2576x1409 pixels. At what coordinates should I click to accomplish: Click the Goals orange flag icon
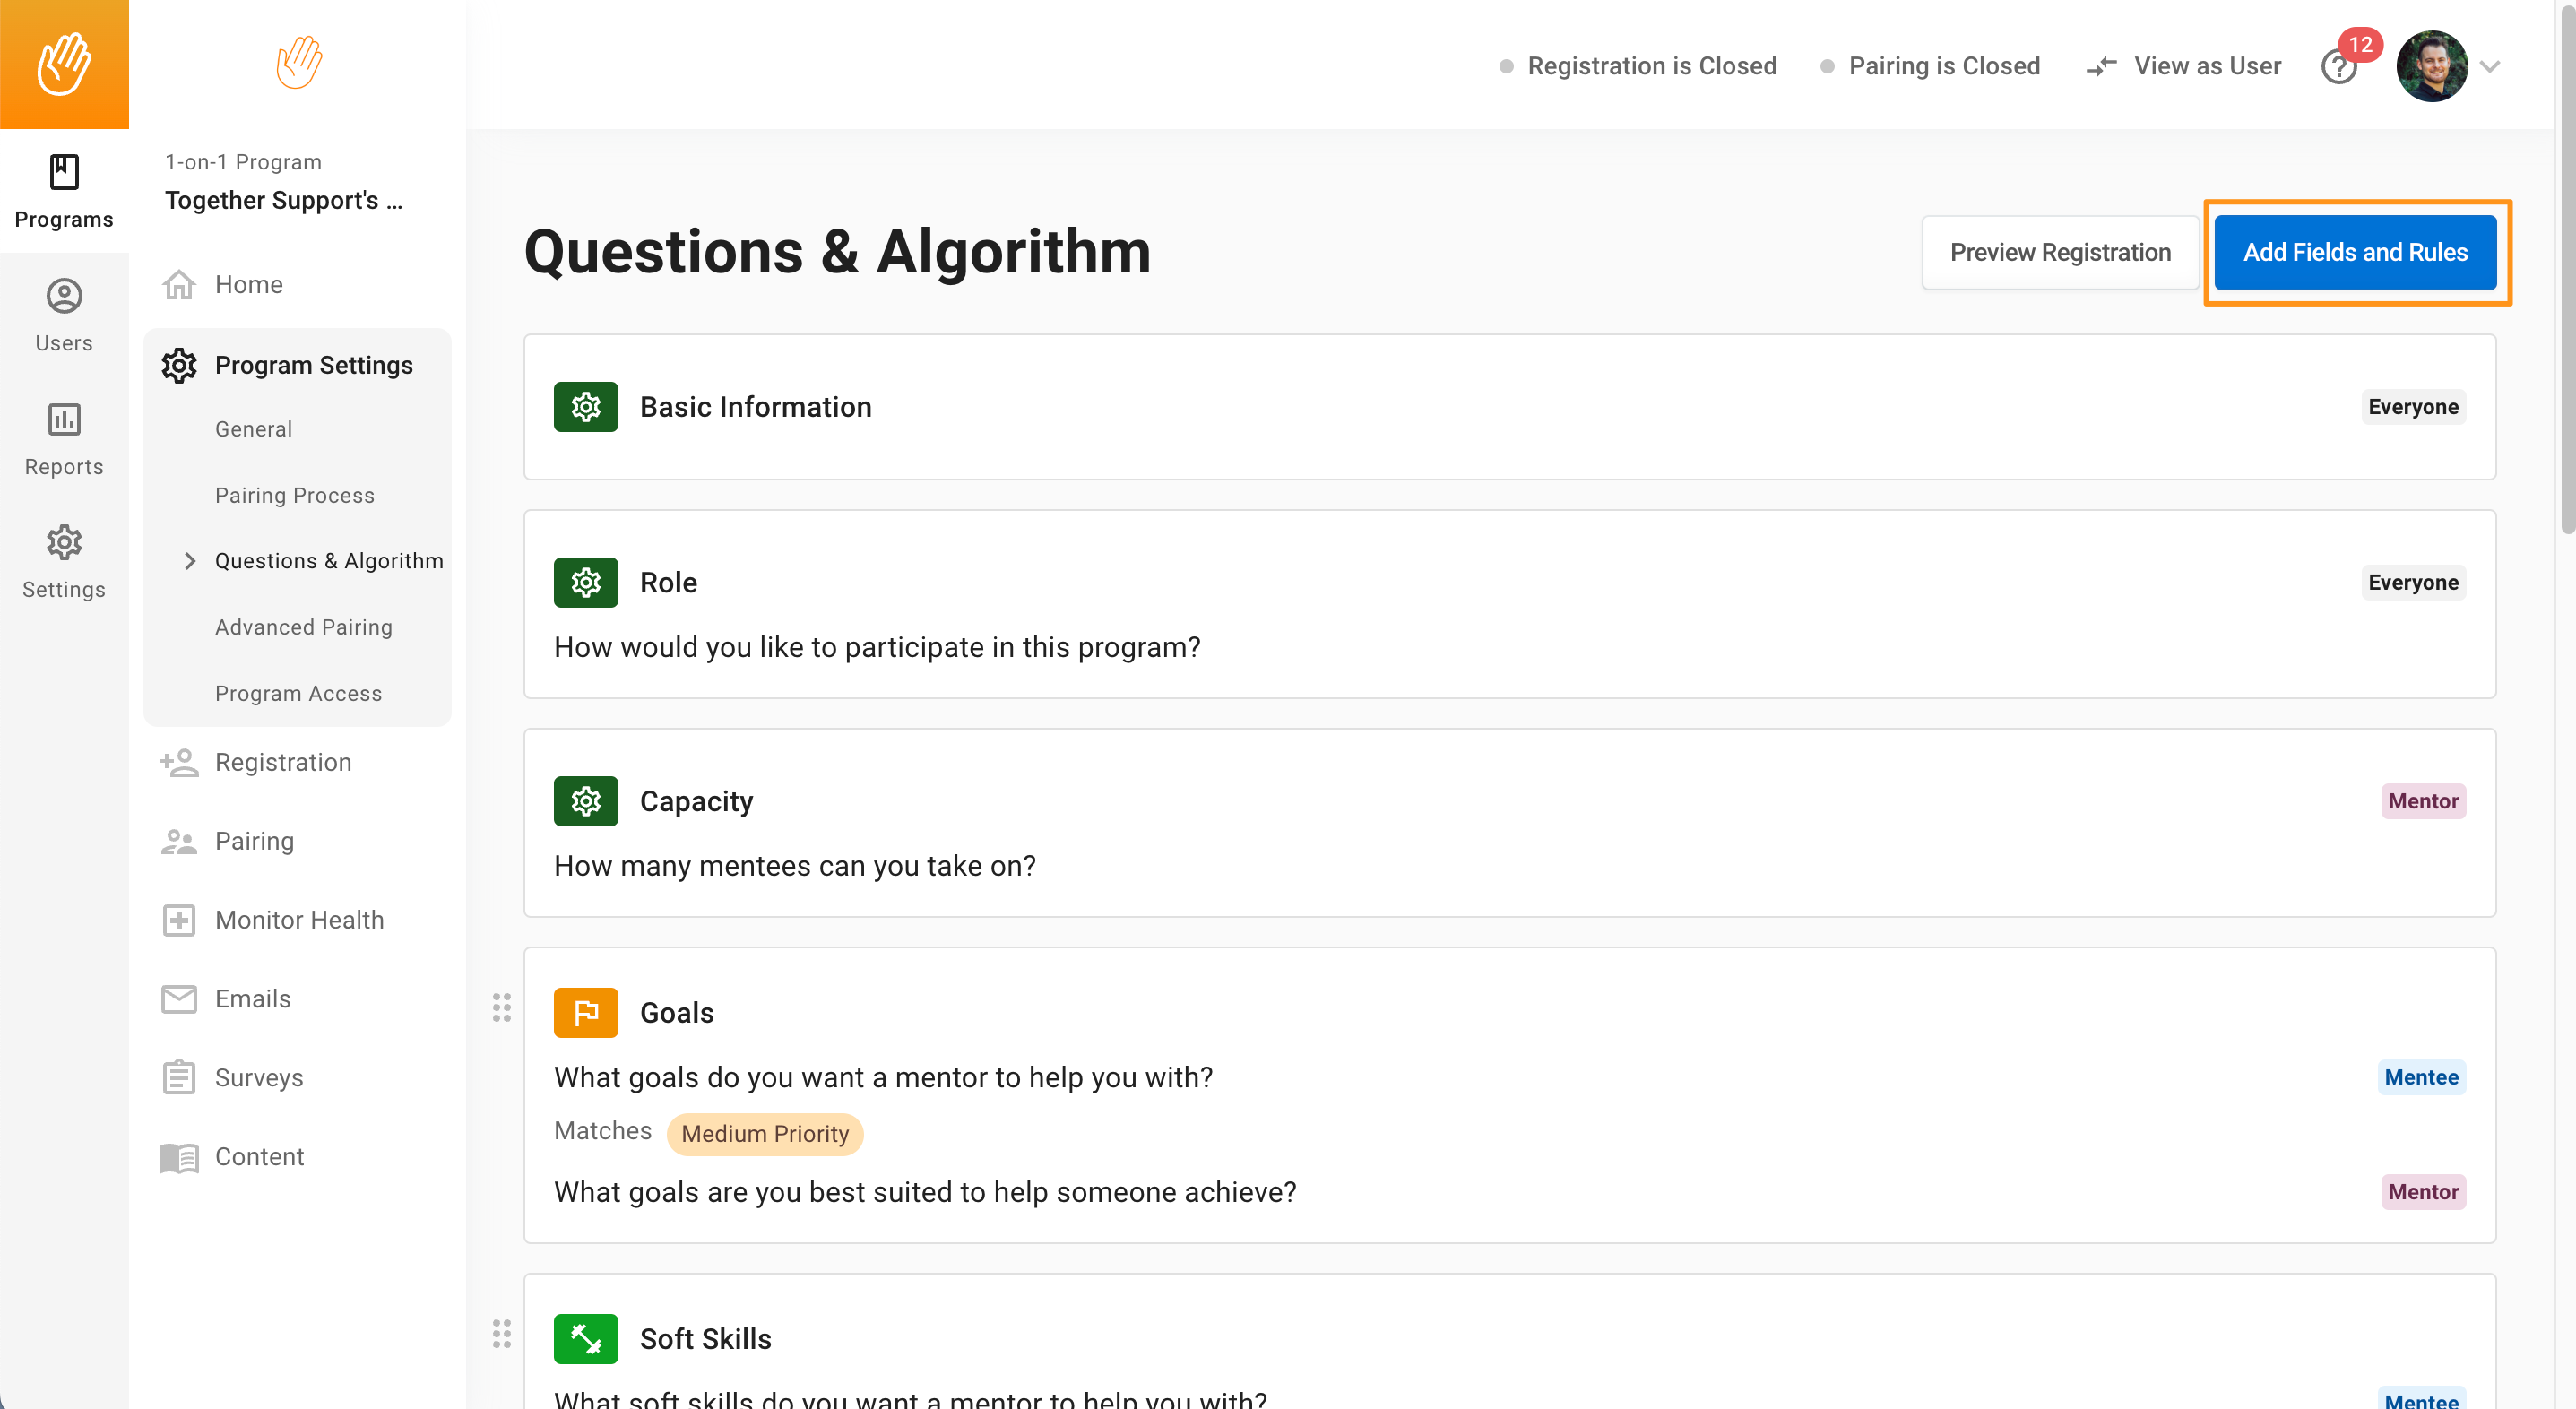(586, 1012)
